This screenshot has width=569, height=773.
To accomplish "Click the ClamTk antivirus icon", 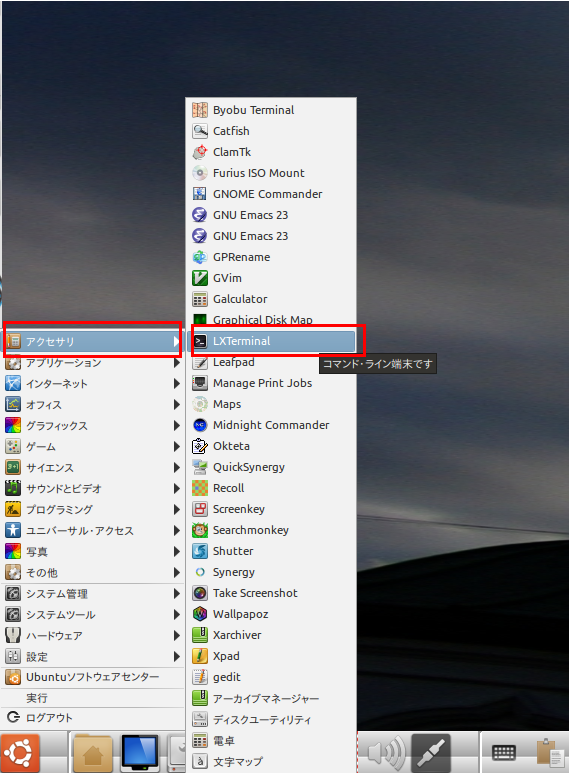I will click(x=200, y=152).
